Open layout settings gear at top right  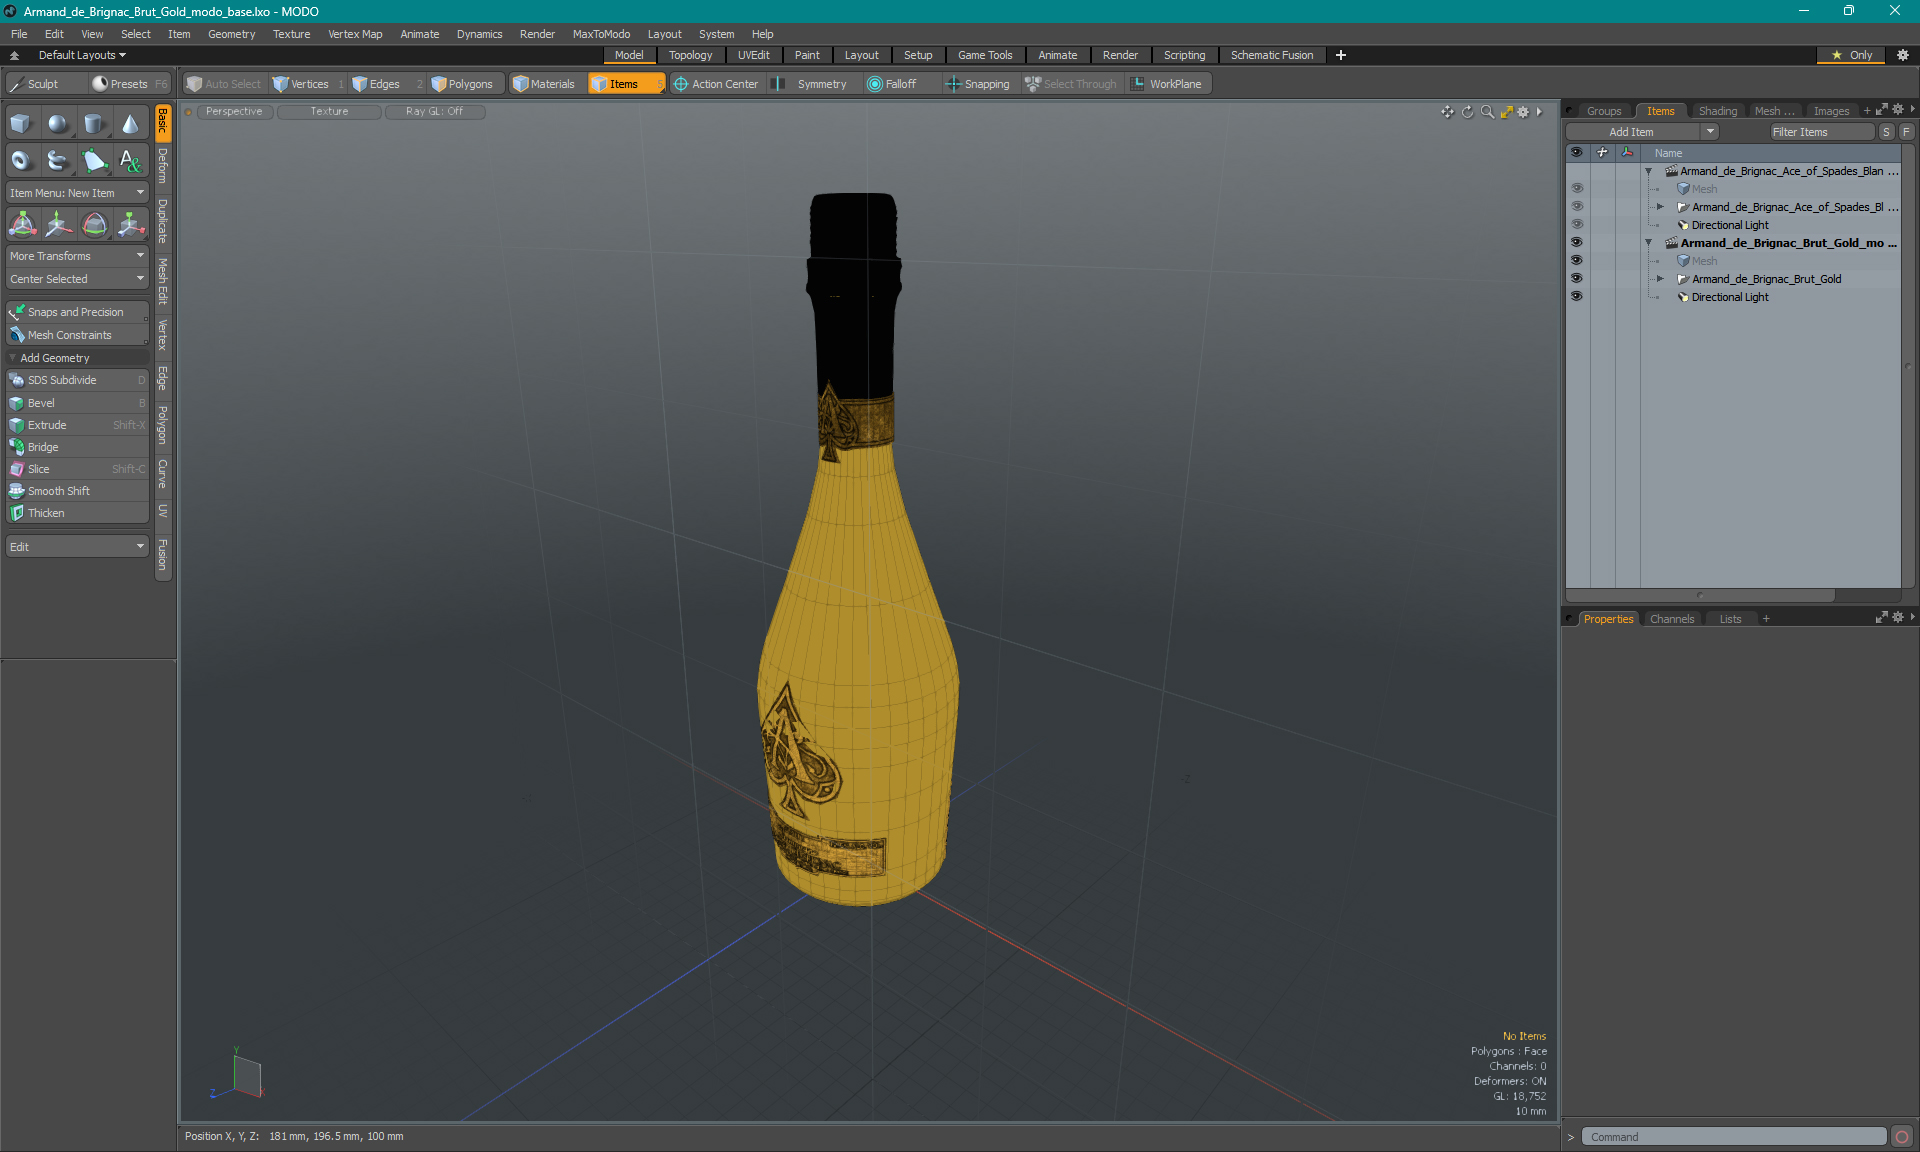click(1903, 55)
